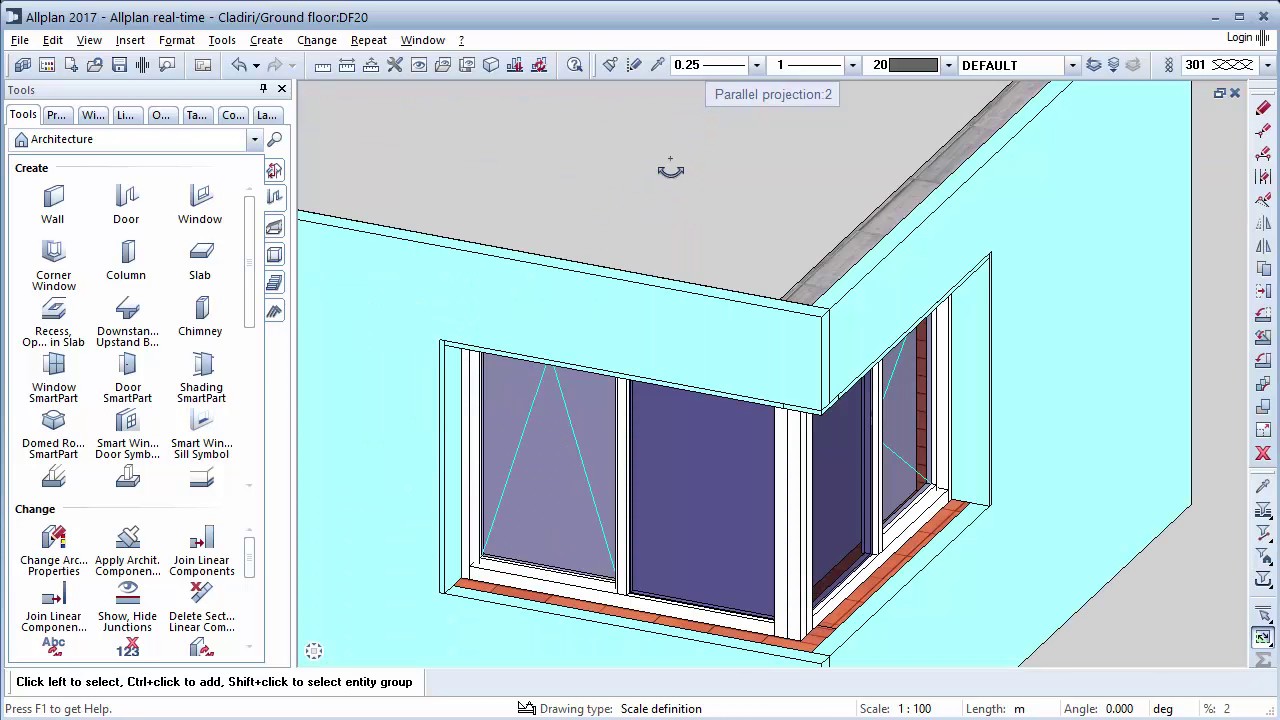Choose Recess, Opening in Slab tool
The height and width of the screenshot is (720, 1280).
53,322
